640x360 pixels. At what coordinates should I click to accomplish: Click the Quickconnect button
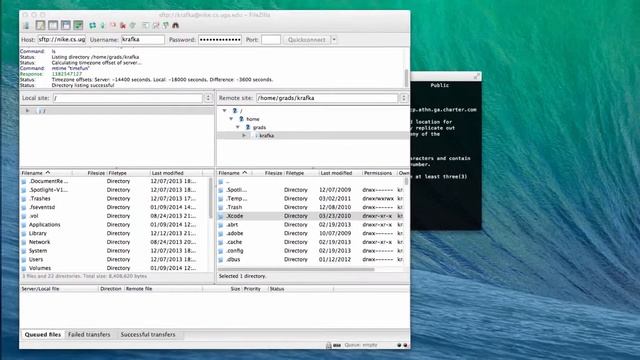(307, 40)
